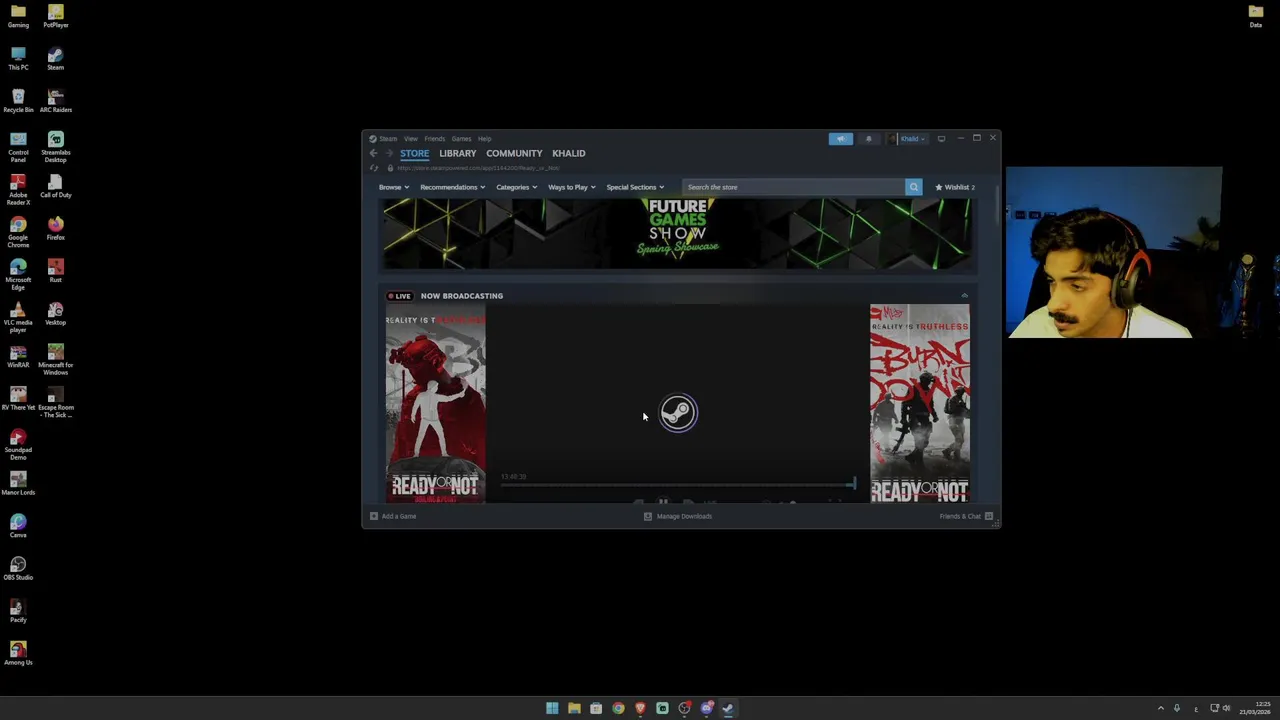The width and height of the screenshot is (1280, 720).
Task: Open the Steam notifications bell
Action: [868, 139]
